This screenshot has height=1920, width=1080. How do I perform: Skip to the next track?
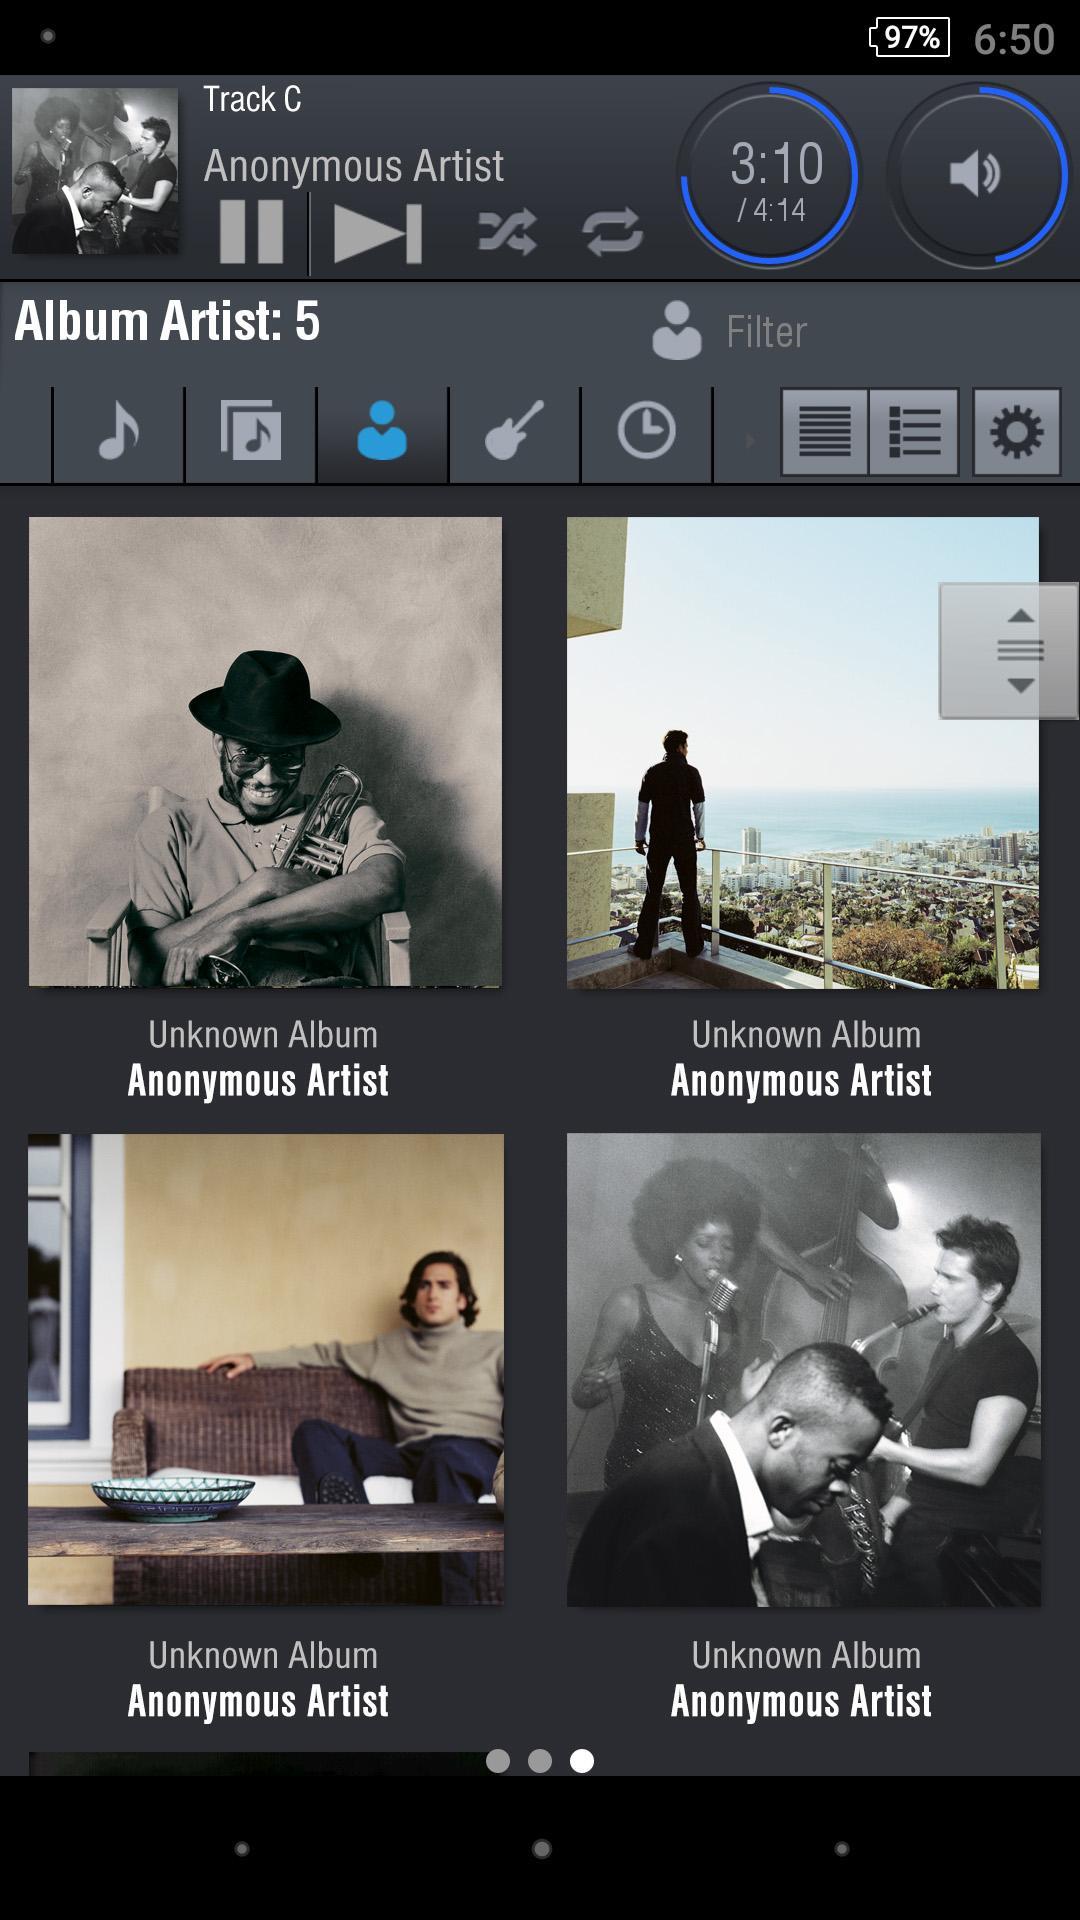[377, 234]
